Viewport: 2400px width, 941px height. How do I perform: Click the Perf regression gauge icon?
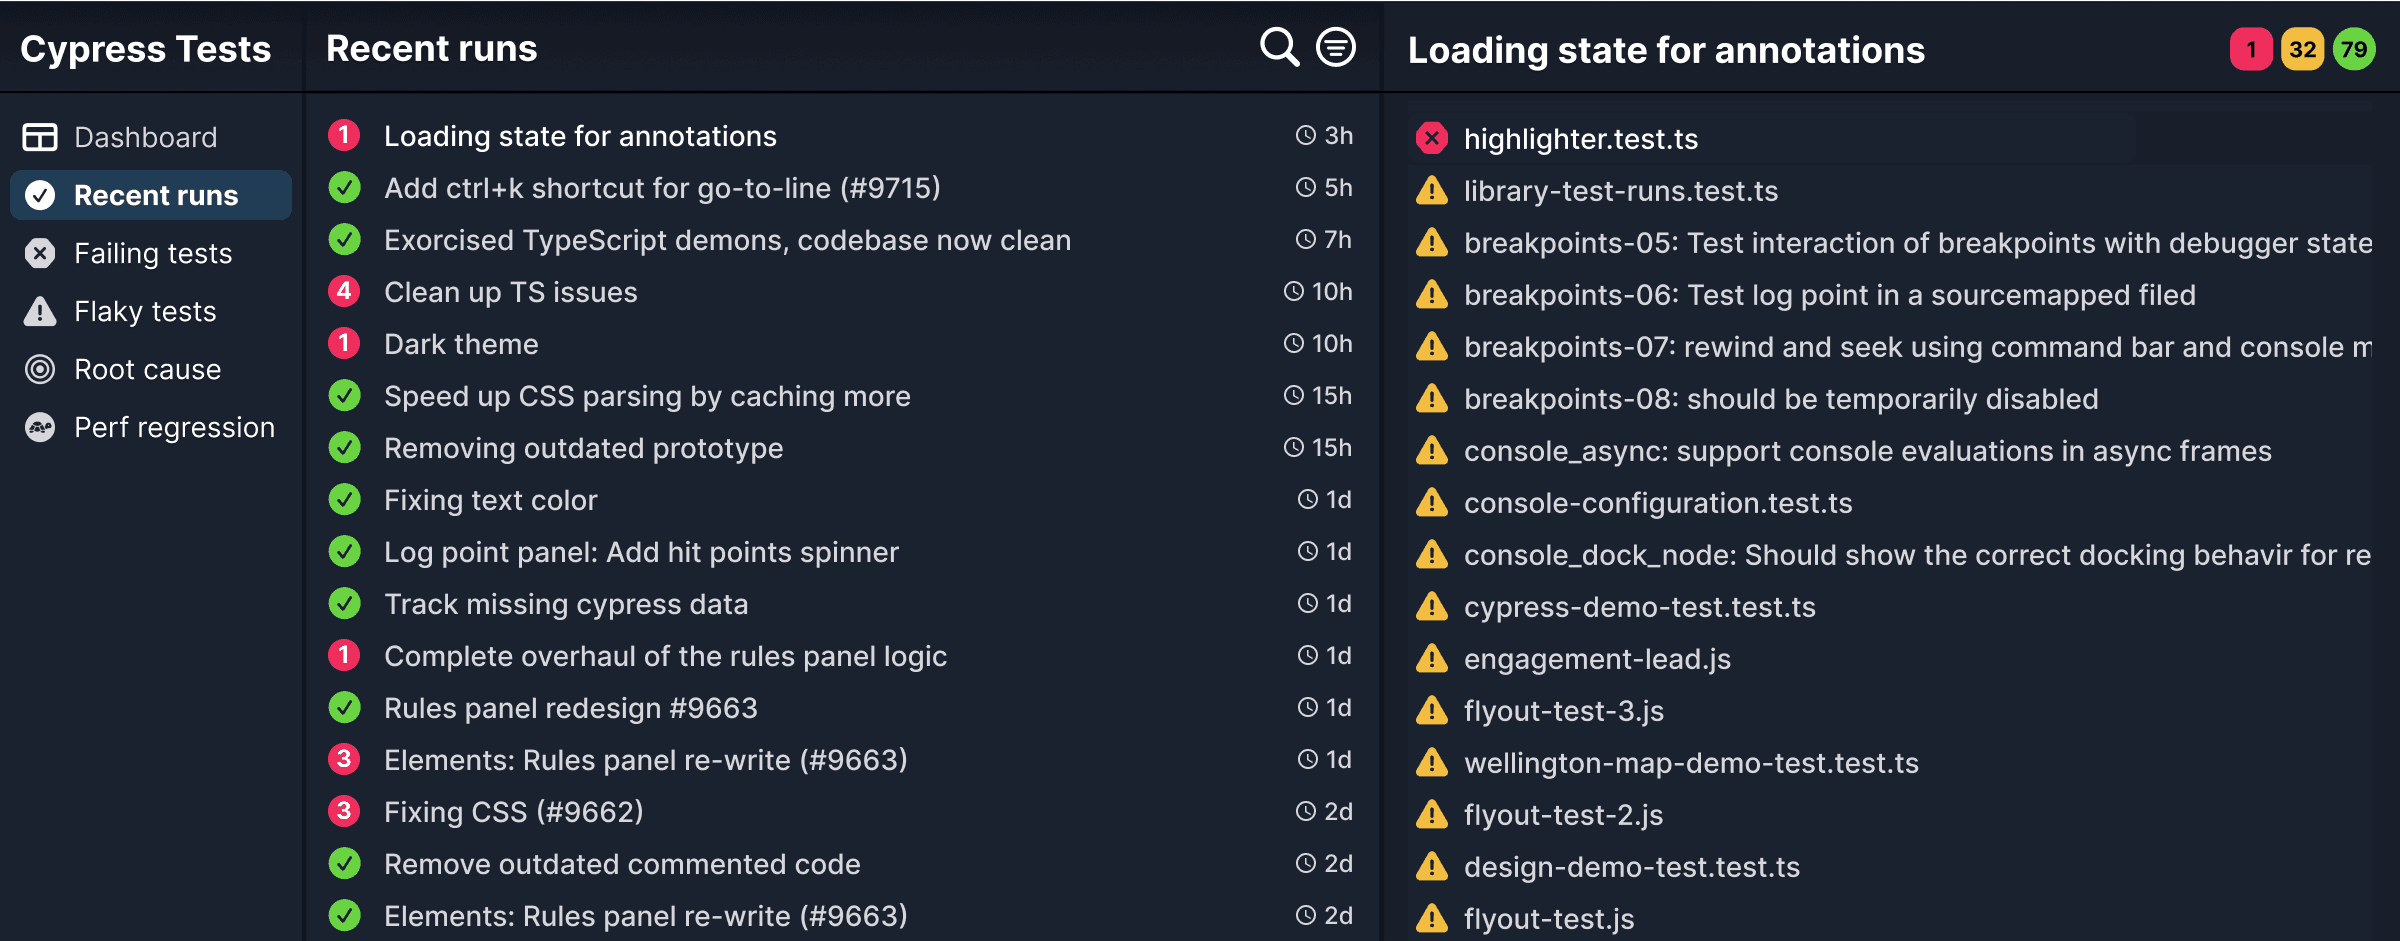pyautogui.click(x=40, y=427)
